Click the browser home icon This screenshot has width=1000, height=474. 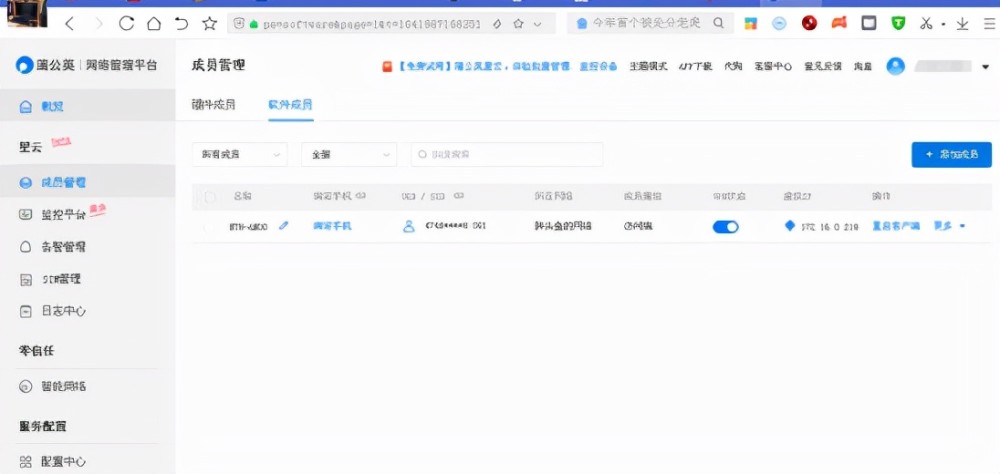[x=153, y=23]
